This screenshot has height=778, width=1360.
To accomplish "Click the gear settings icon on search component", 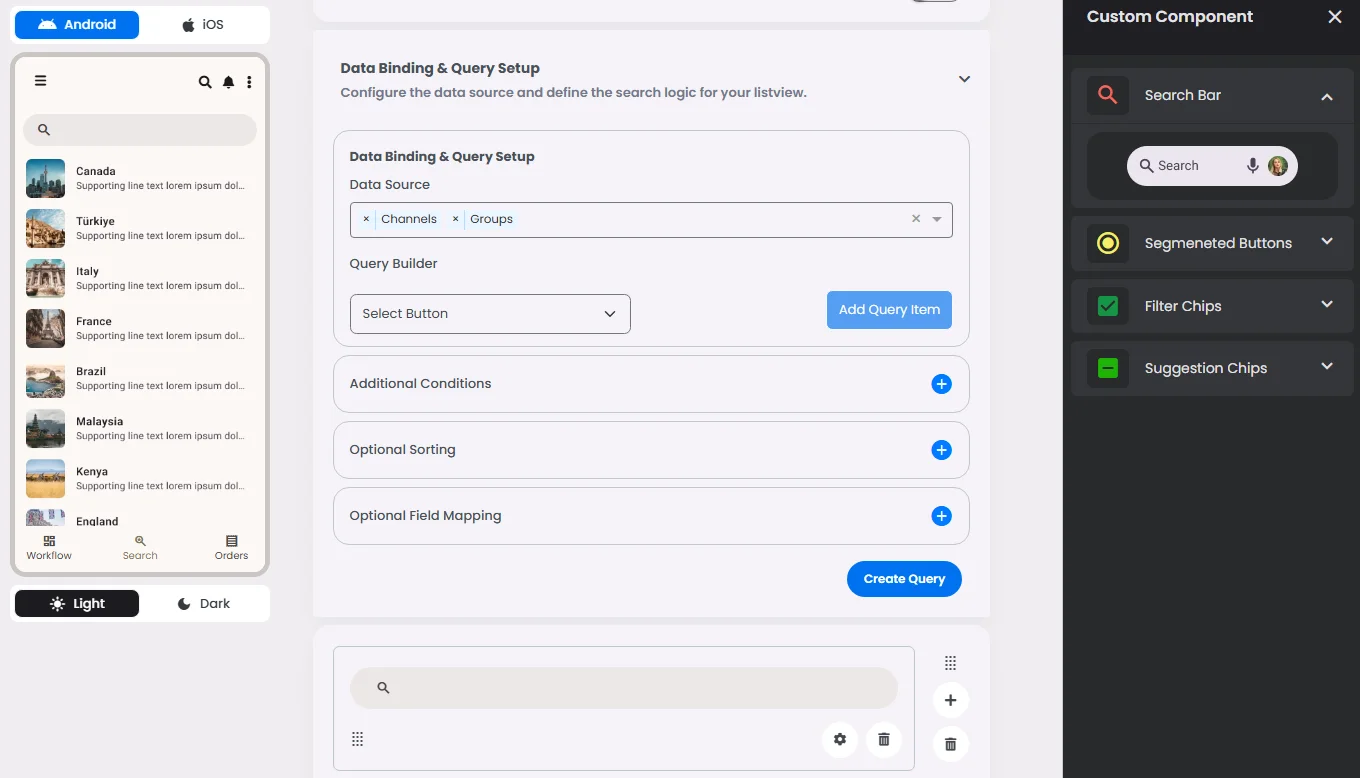I will click(x=840, y=739).
